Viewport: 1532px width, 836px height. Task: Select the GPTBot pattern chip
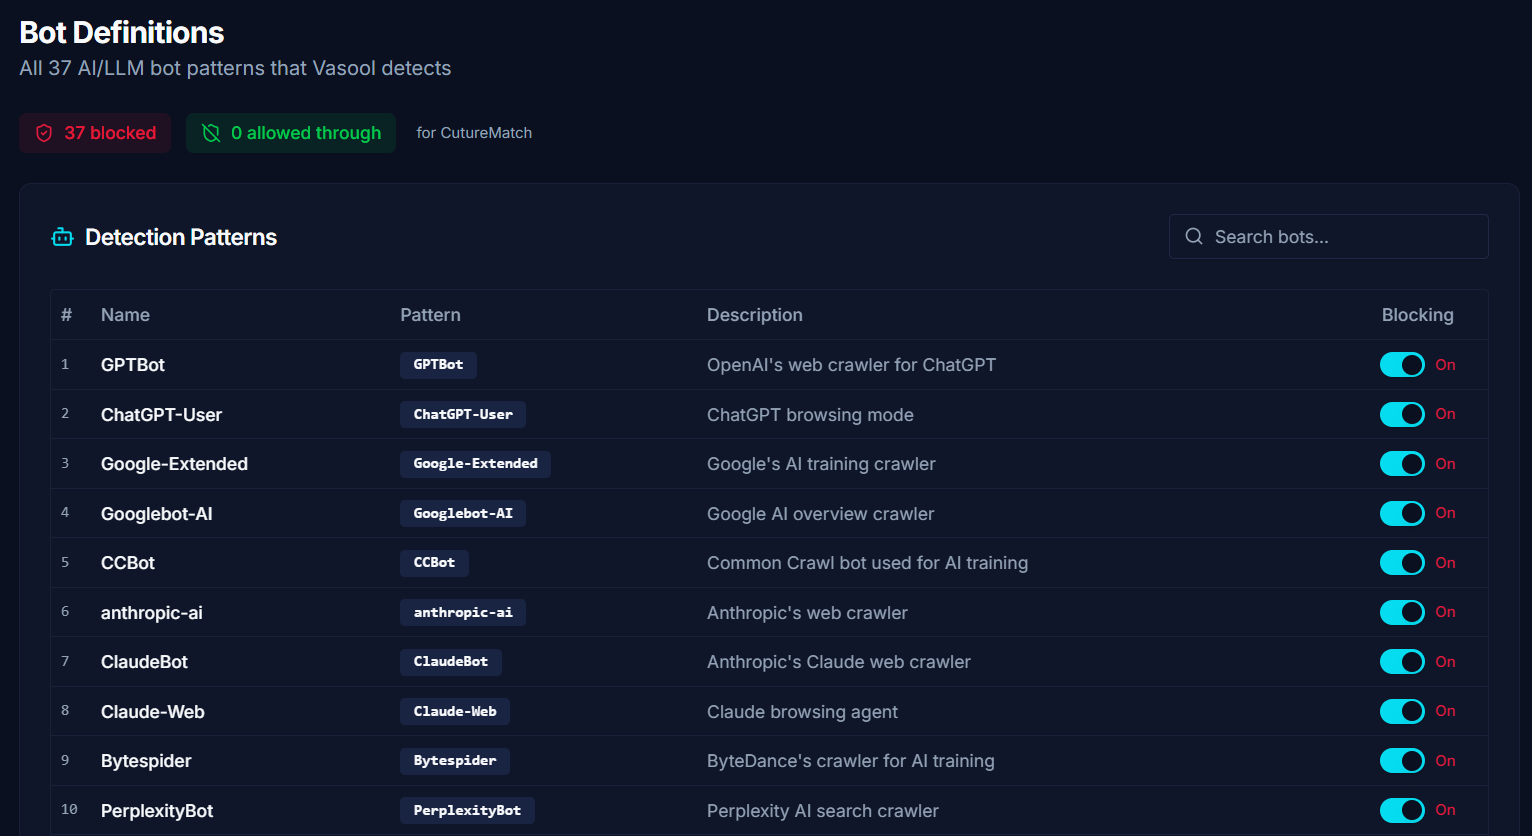pos(438,365)
